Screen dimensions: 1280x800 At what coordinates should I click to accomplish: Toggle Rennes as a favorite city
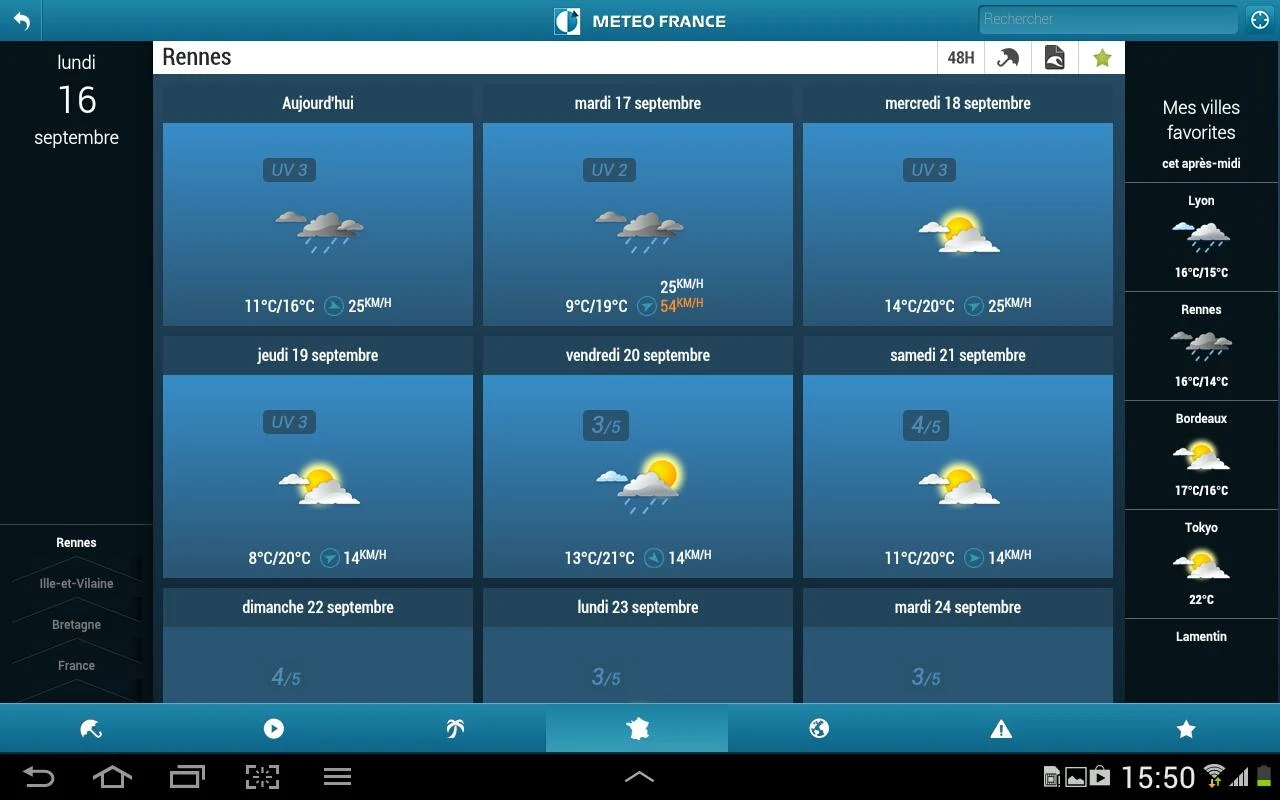pos(1101,57)
